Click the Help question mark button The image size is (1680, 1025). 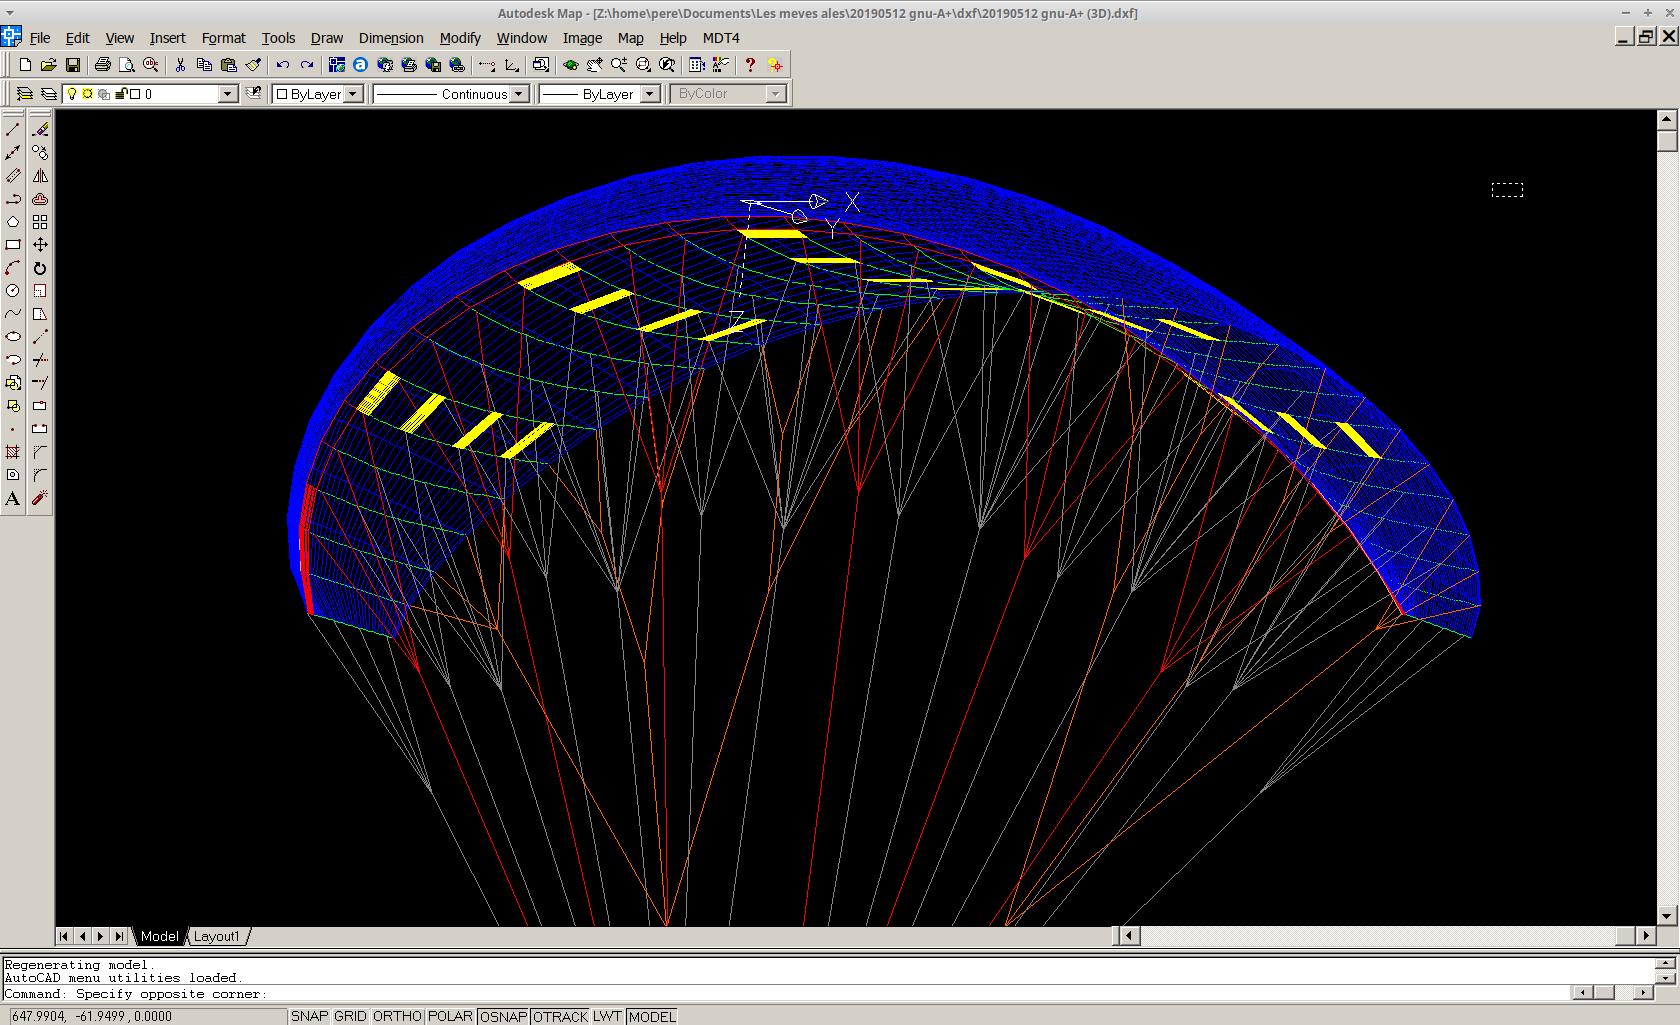(x=750, y=65)
